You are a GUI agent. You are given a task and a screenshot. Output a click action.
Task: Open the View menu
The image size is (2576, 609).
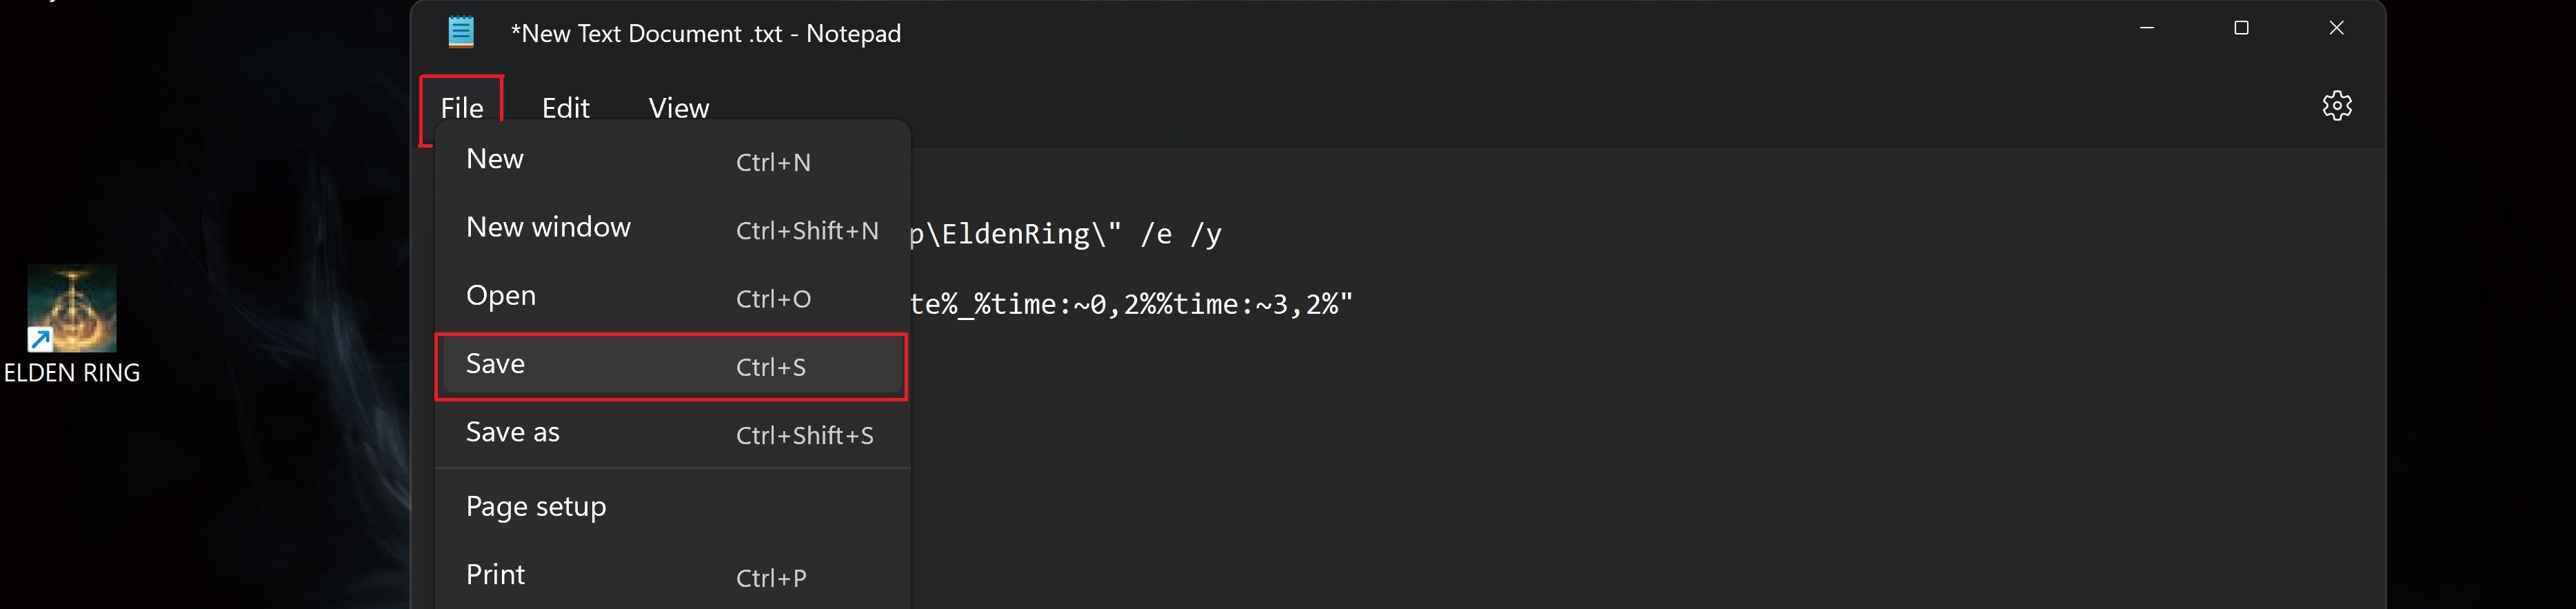[x=678, y=108]
